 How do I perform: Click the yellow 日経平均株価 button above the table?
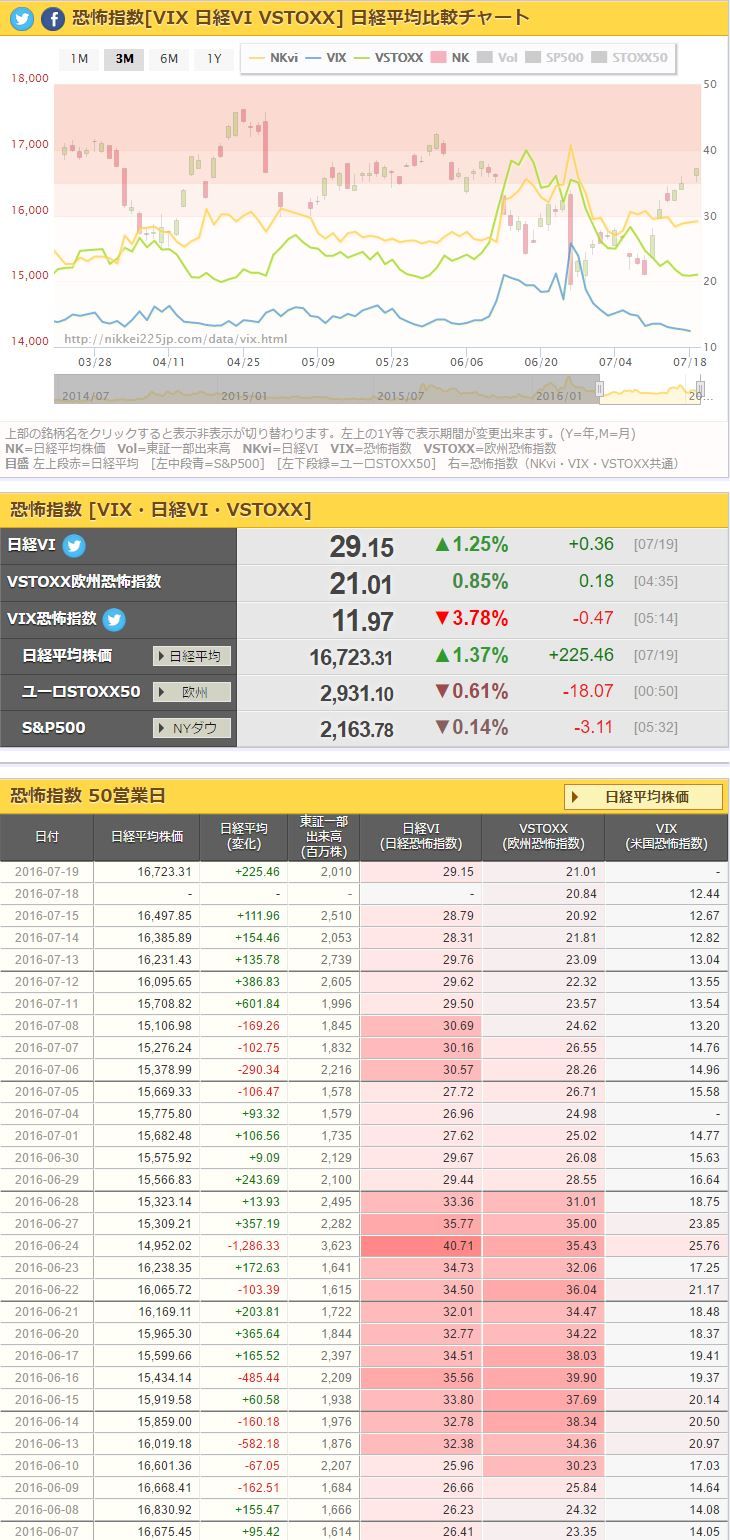644,797
